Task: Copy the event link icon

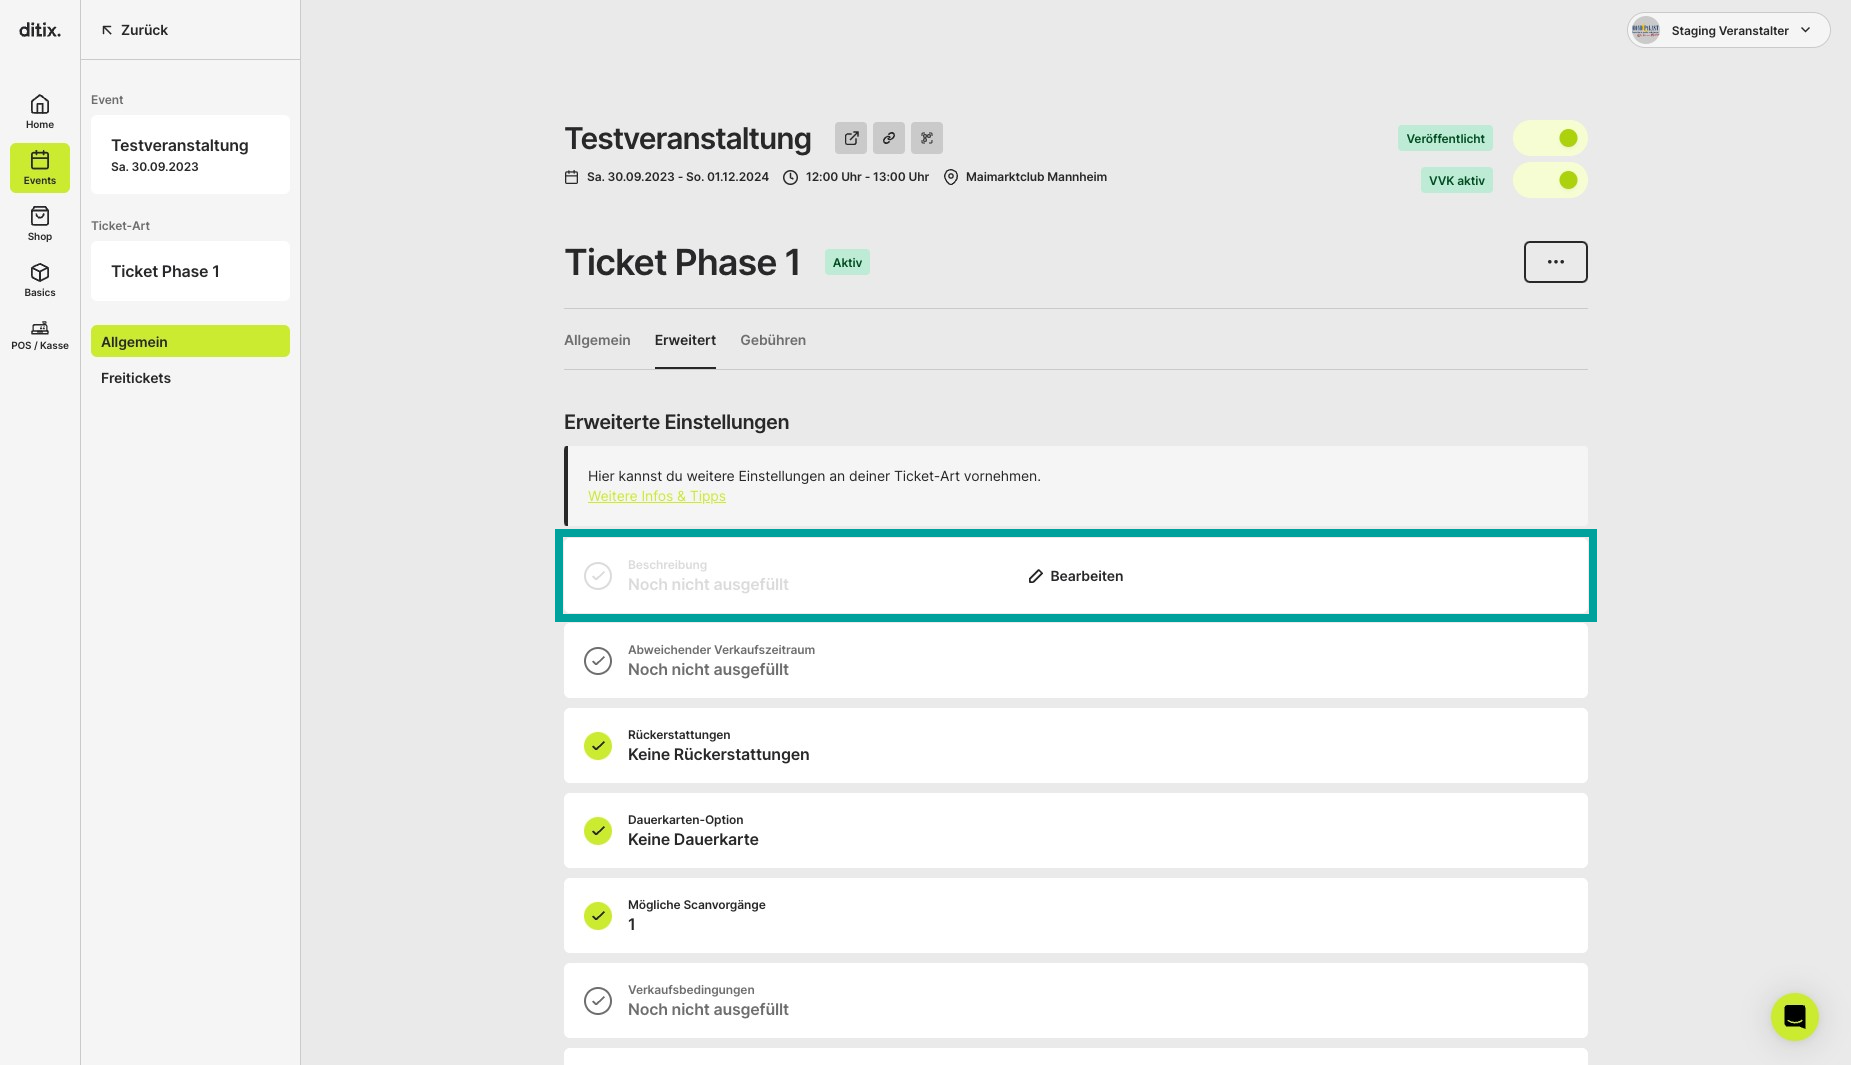Action: pos(889,138)
